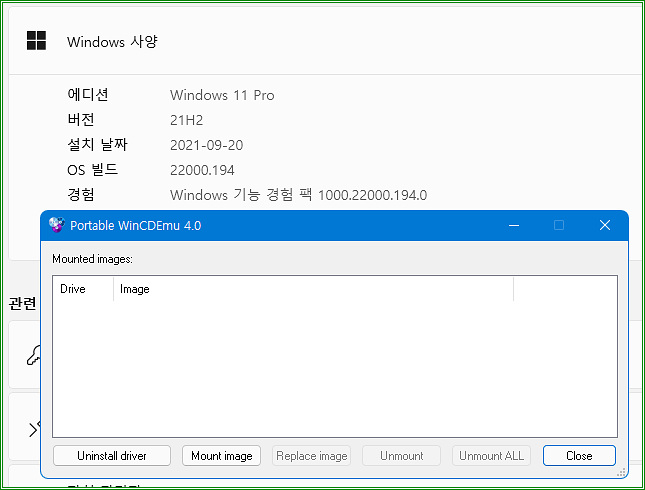645x490 pixels.
Task: Sort by the Image column header
Action: click(313, 289)
